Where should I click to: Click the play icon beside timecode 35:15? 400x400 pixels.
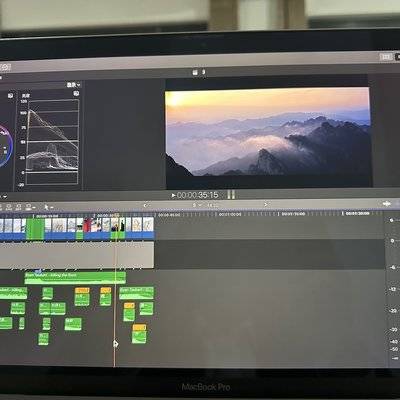[x=174, y=195]
